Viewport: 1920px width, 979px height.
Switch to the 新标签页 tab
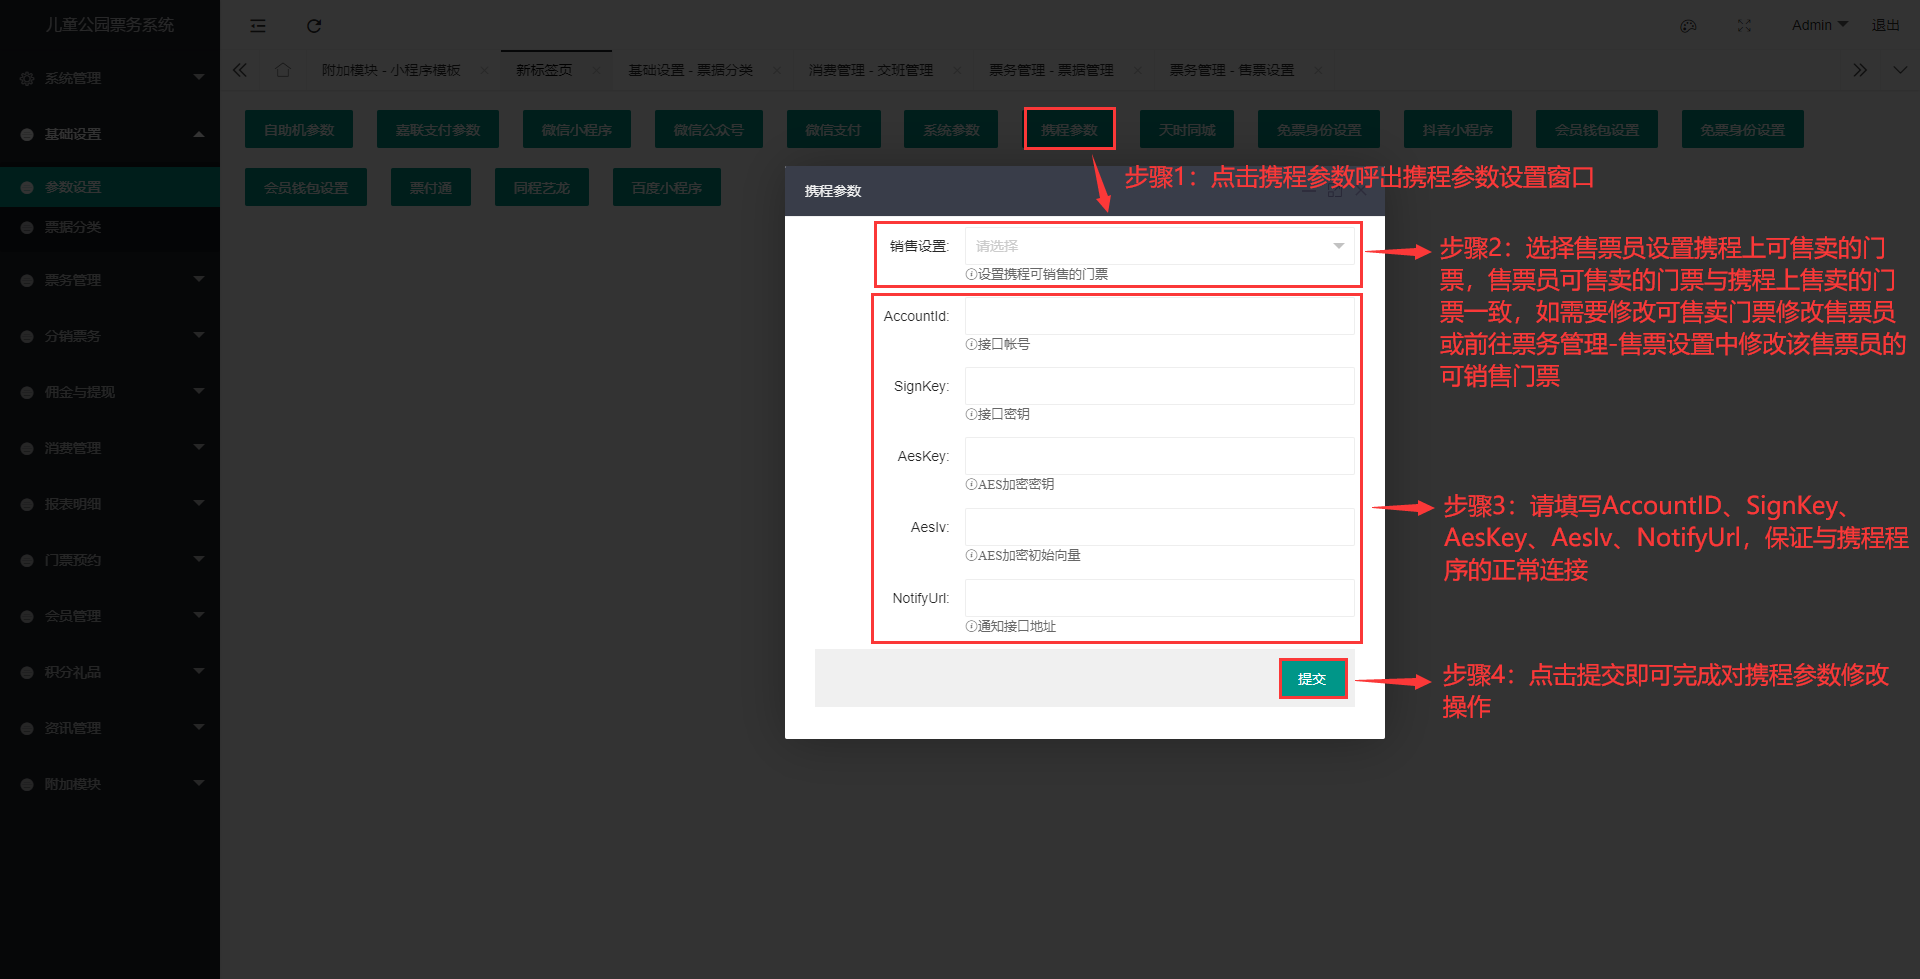click(x=544, y=70)
